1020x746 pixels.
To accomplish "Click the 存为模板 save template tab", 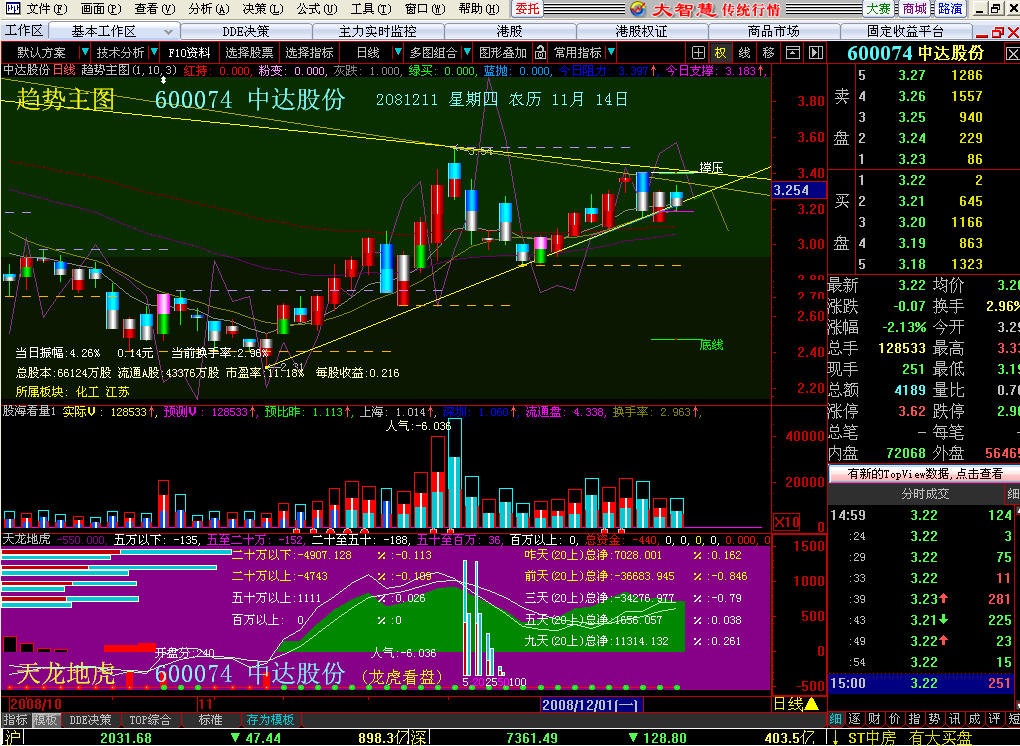I will [x=271, y=720].
